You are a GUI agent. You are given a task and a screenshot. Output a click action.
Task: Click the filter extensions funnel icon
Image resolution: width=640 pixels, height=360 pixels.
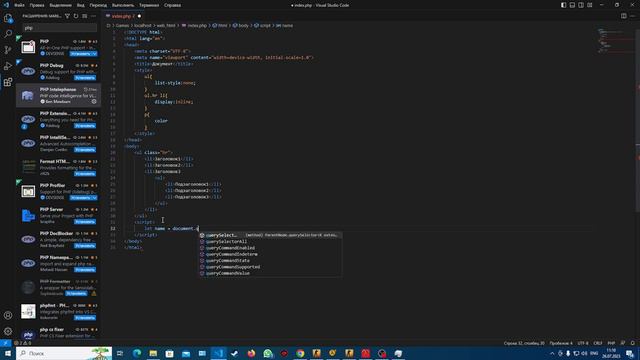click(67, 16)
